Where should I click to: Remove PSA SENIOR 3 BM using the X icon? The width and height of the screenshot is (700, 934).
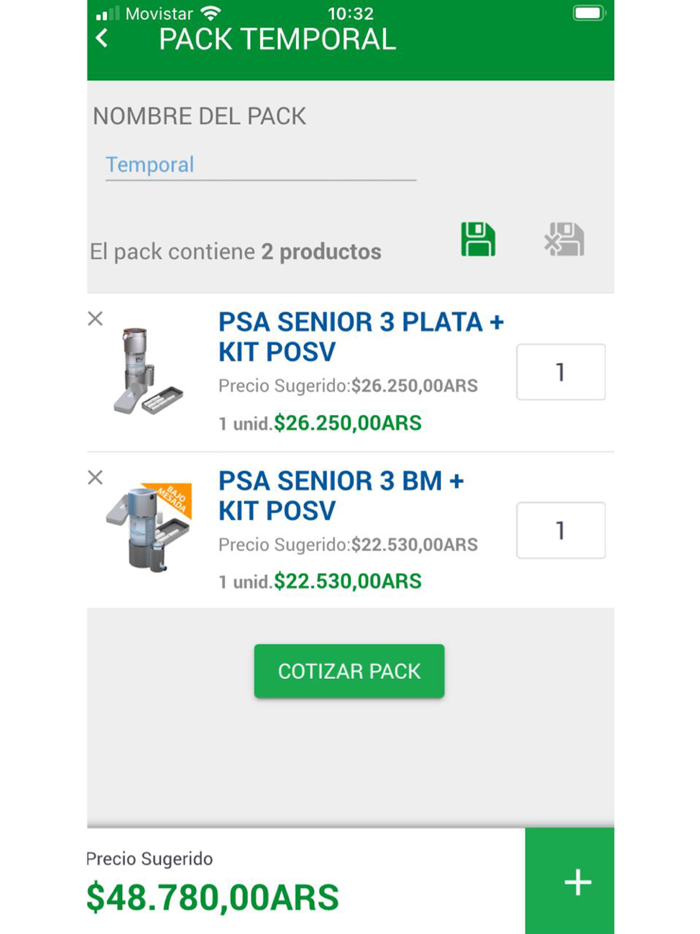click(x=95, y=478)
